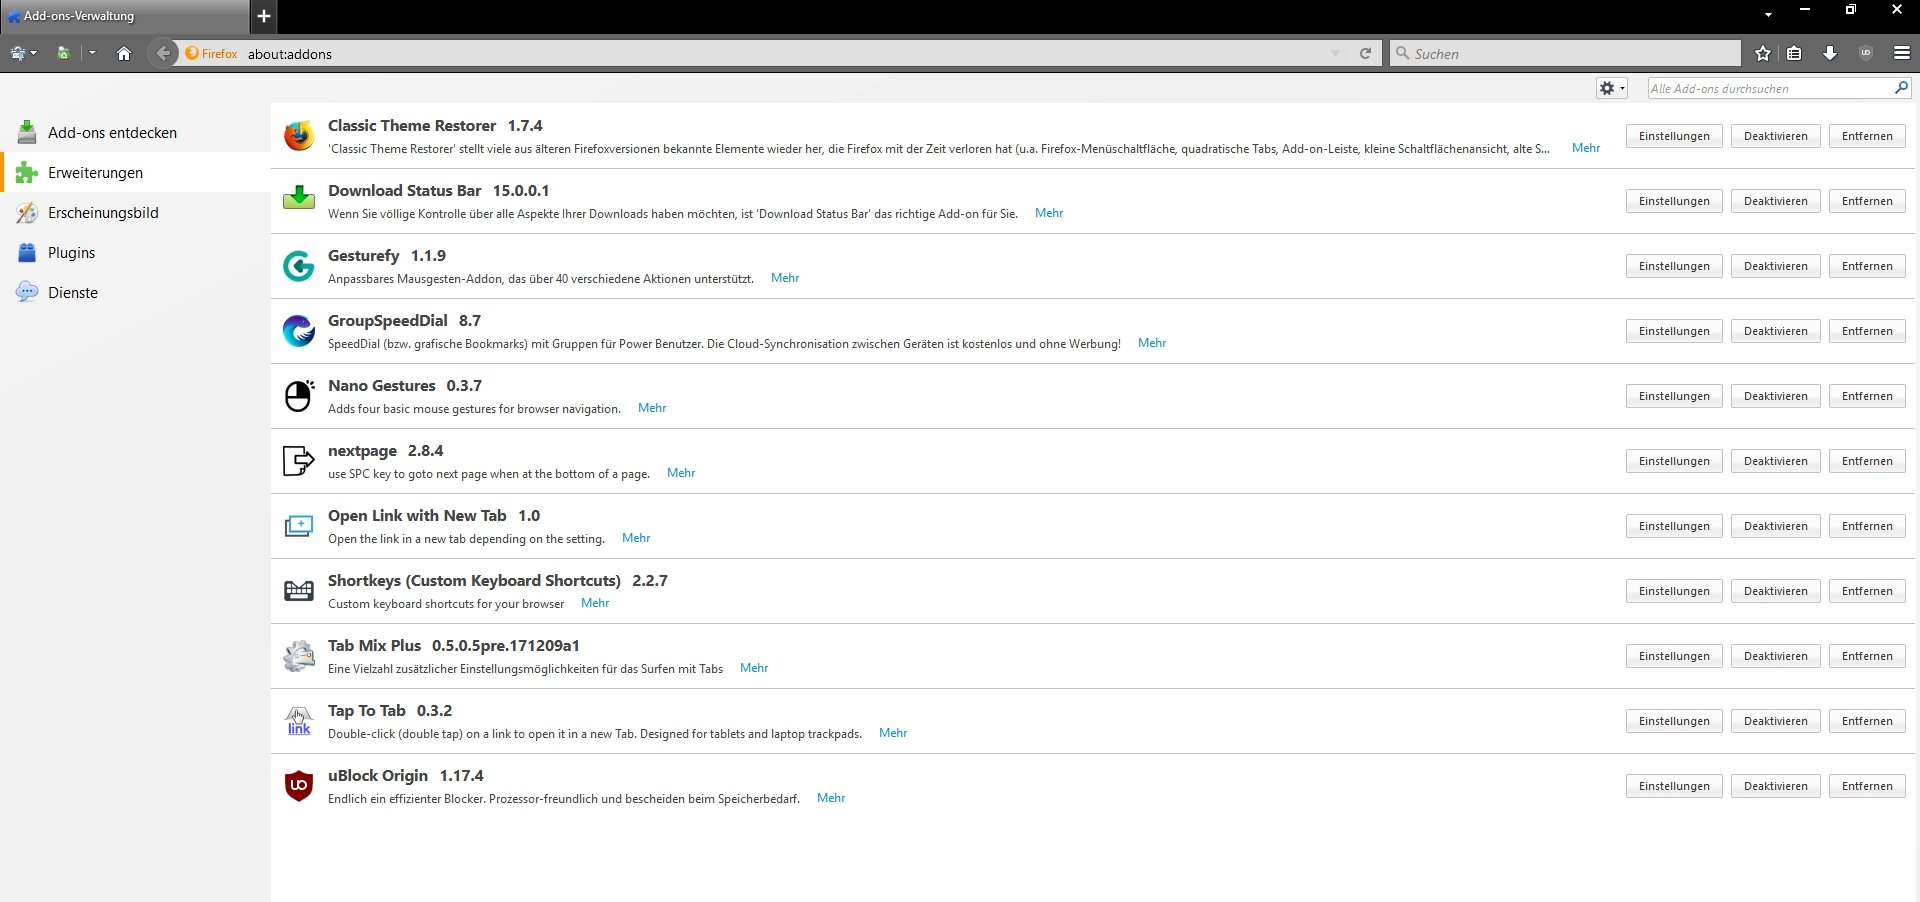
Task: Click the green recycle folder toolbar icon
Action: coord(63,54)
